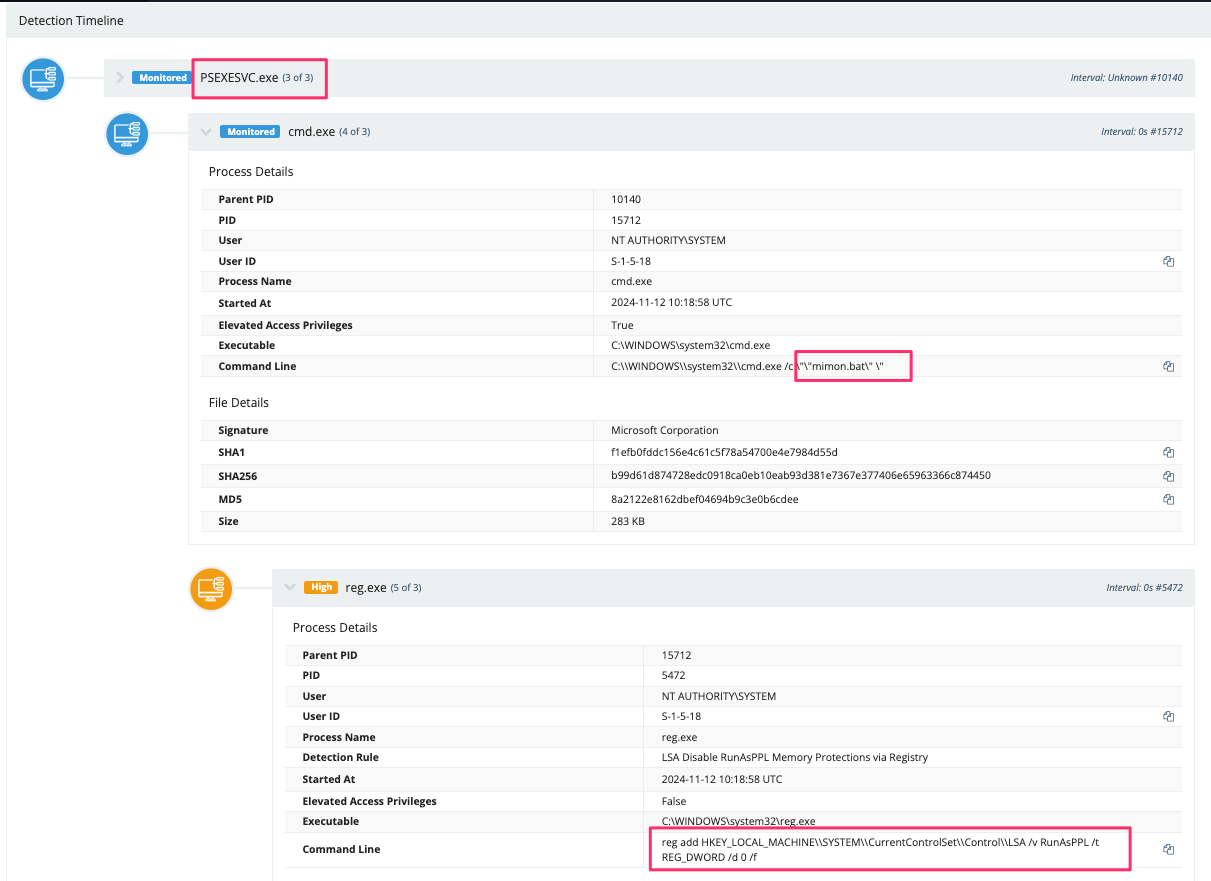The height and width of the screenshot is (881, 1211).
Task: Click the 'reg add HKEY_LOCAL_MACHINE' command text
Action: 880,849
